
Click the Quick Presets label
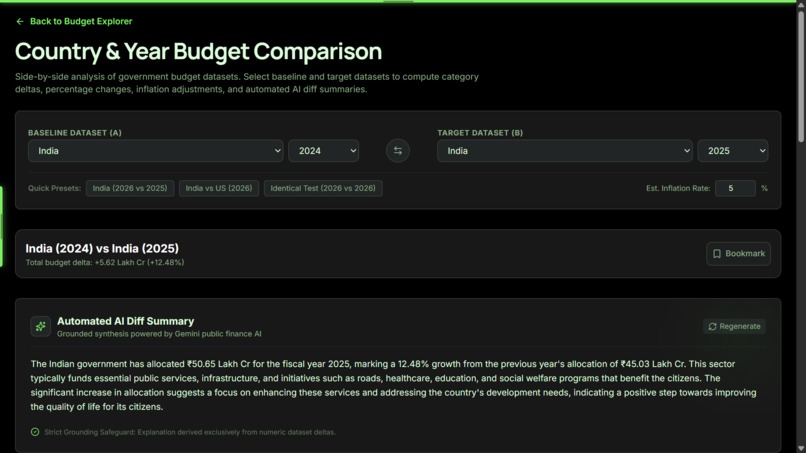(x=54, y=188)
